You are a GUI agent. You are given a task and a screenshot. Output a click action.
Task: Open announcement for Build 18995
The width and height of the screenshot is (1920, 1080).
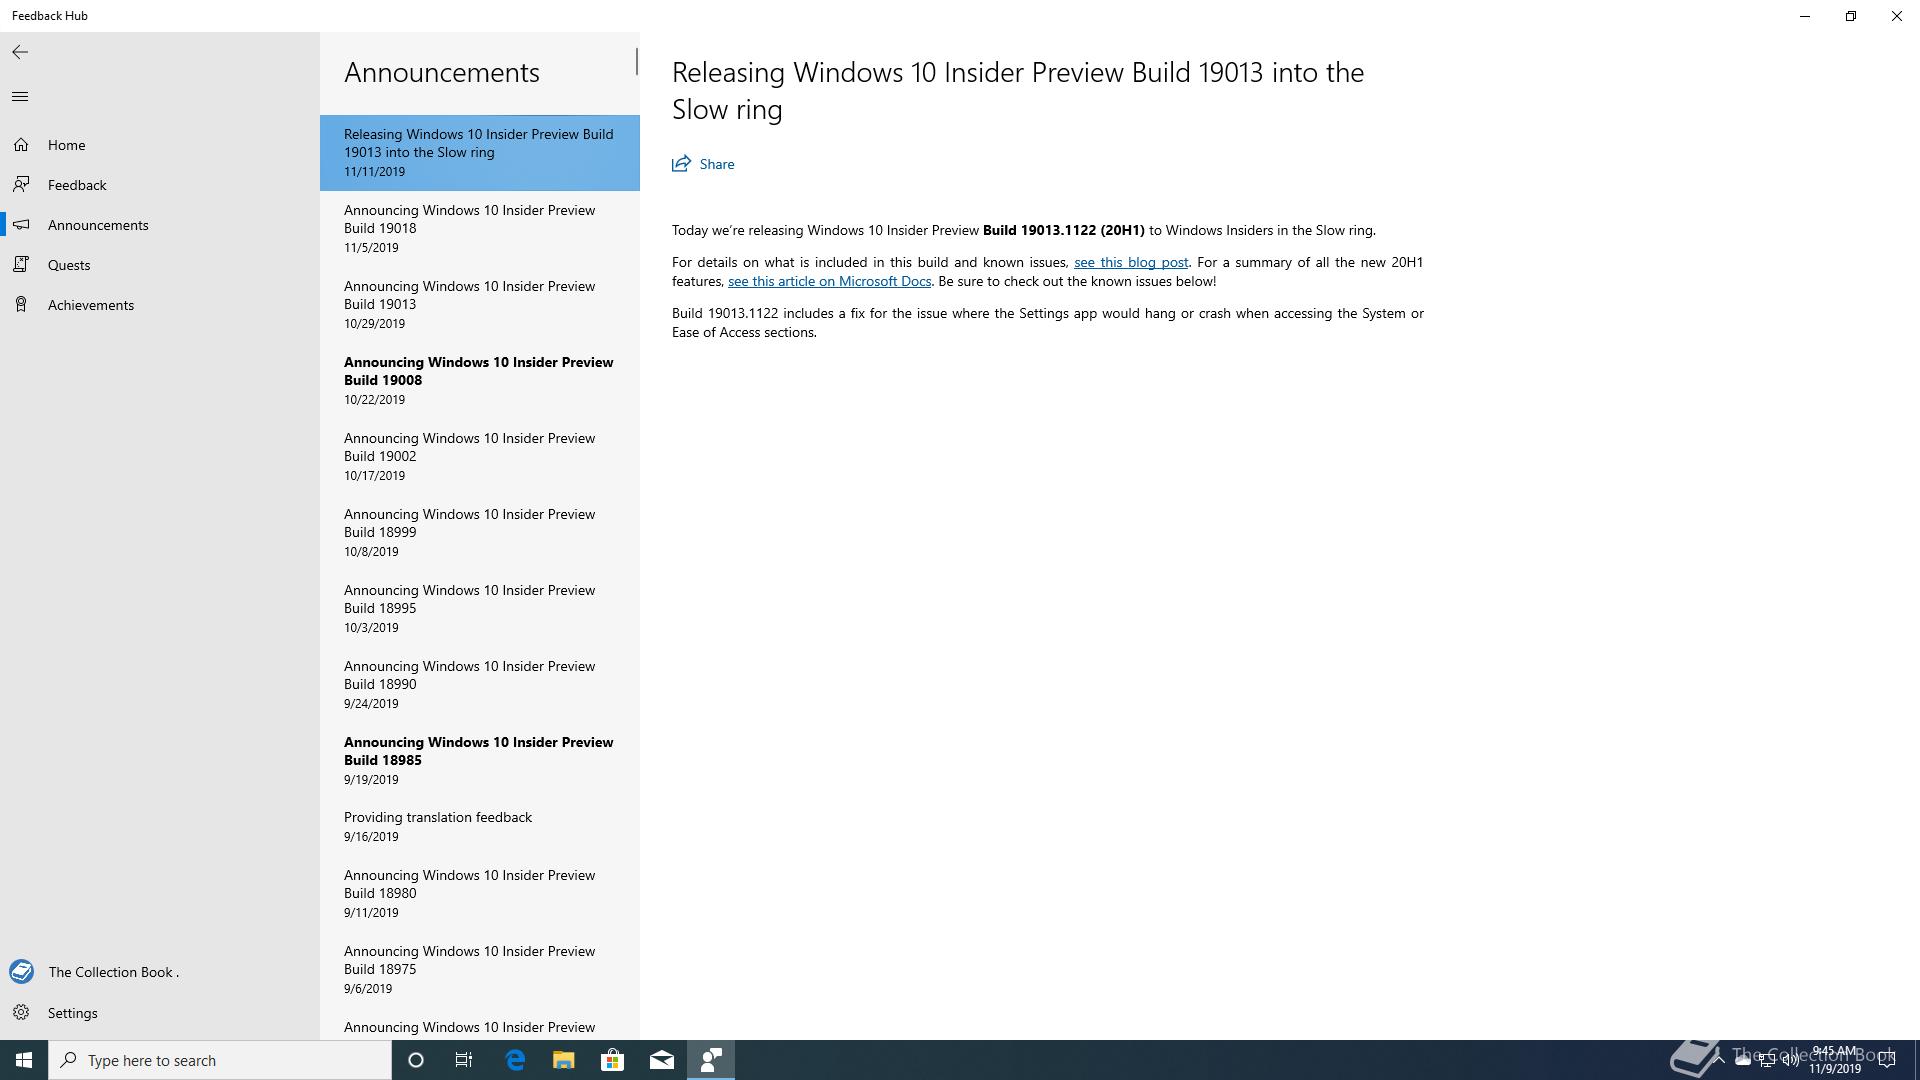[x=480, y=608]
